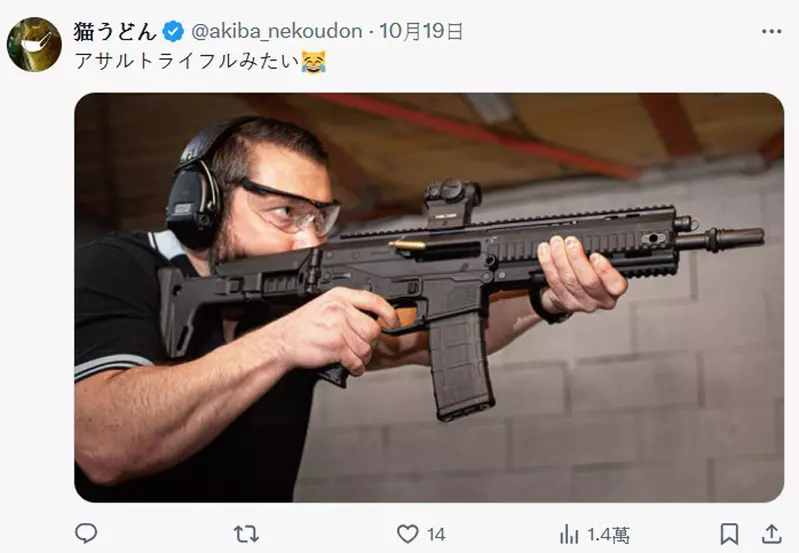Click the rifle magazine in the image

[461, 364]
